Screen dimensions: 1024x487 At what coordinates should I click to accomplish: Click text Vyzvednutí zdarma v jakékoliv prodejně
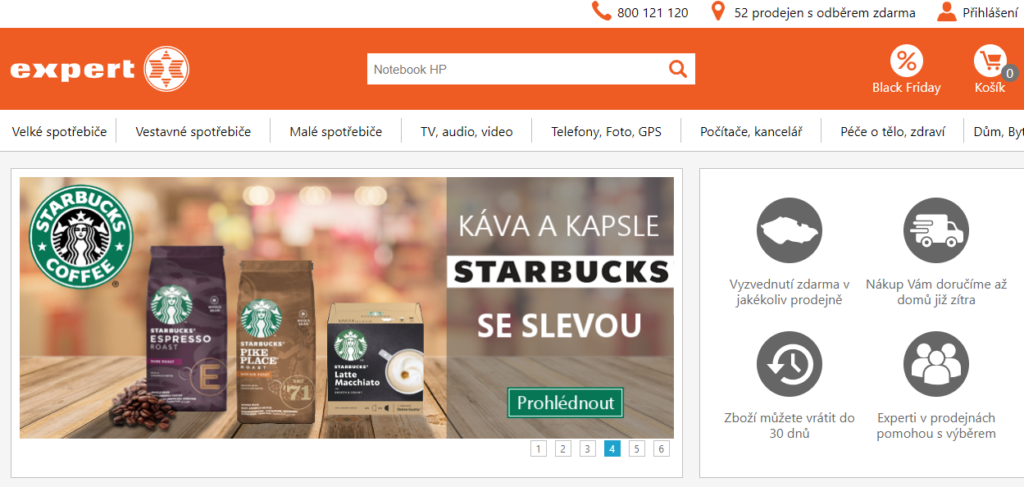tap(790, 292)
